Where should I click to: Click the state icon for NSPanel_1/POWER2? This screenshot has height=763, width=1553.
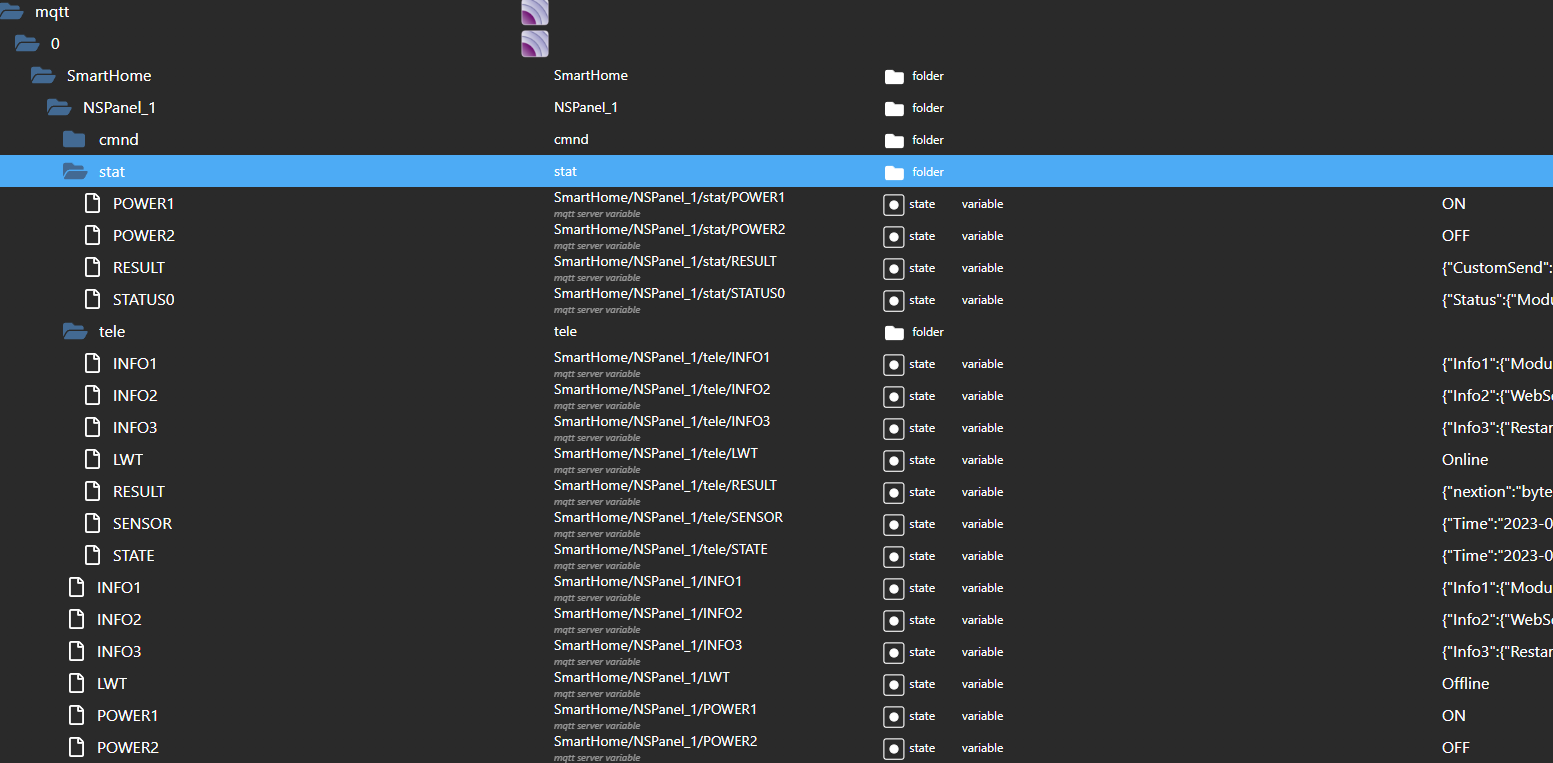894,748
